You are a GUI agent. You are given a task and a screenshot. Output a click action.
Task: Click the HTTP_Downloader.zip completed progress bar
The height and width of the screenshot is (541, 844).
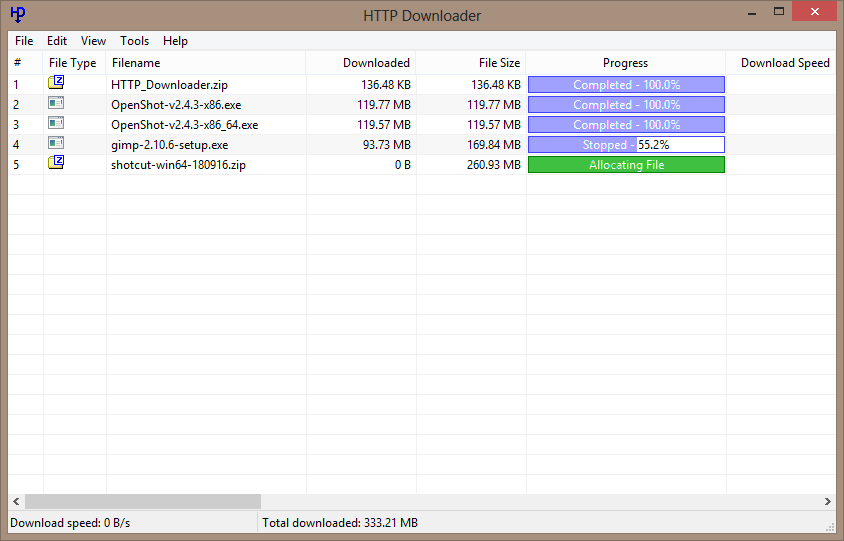[x=627, y=85]
